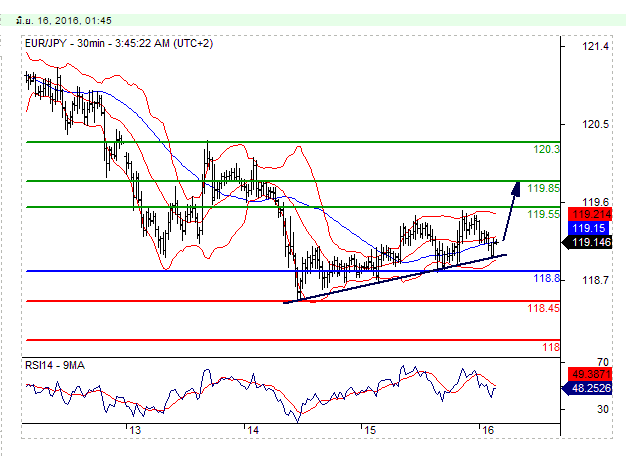Click the date axis label 15
Screen dimensions: 626x457
(x=370, y=430)
